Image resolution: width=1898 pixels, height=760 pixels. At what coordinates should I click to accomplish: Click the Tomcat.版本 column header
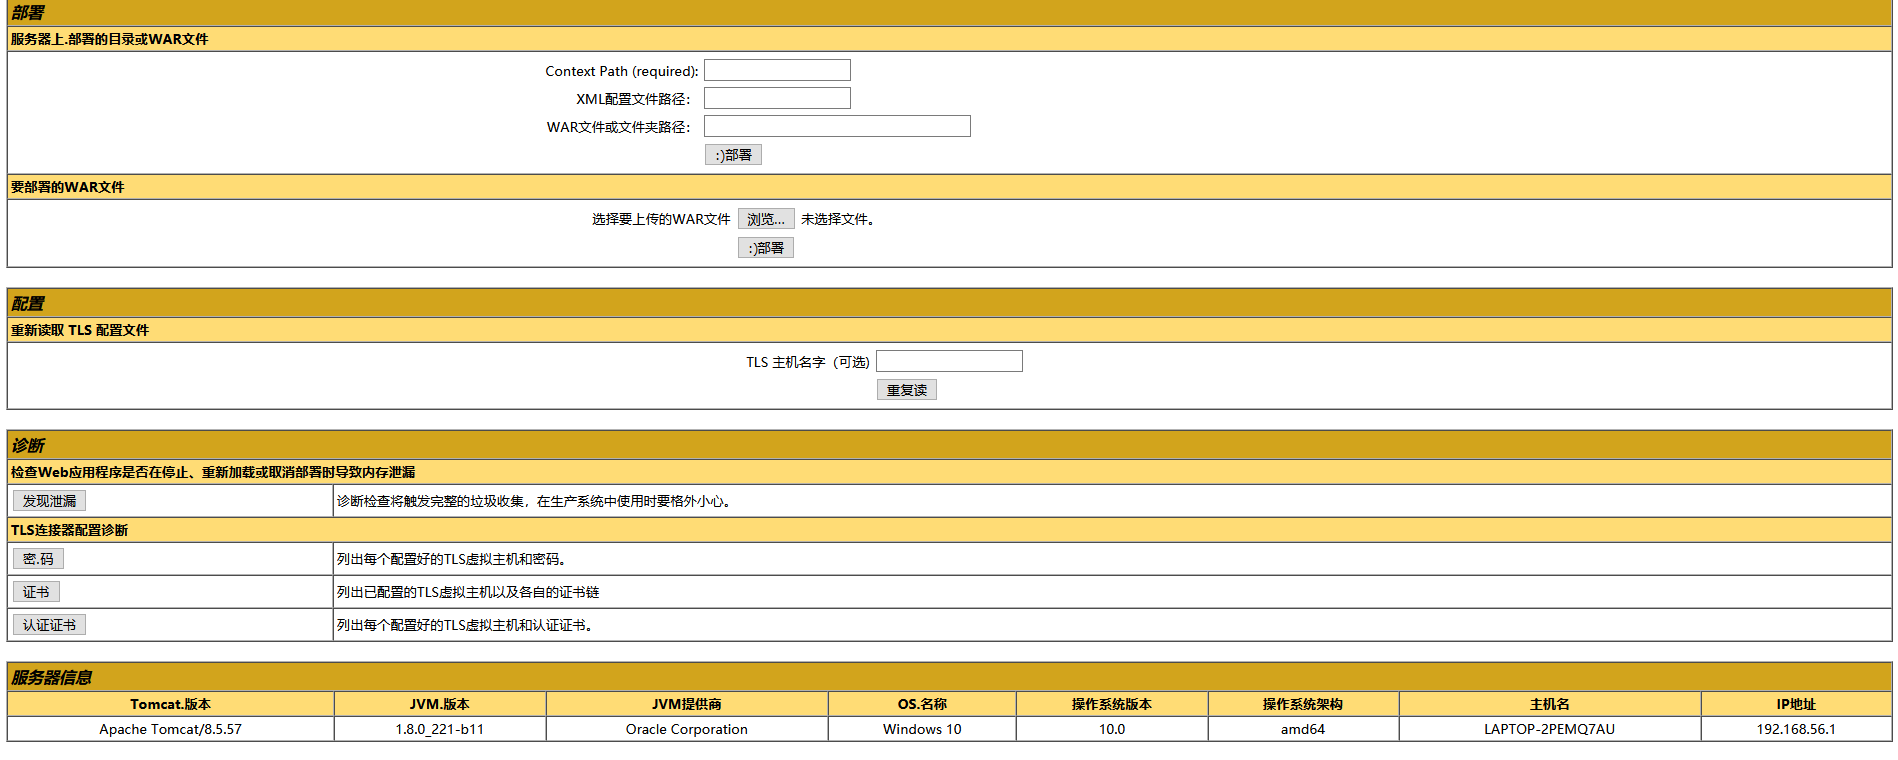[x=171, y=704]
